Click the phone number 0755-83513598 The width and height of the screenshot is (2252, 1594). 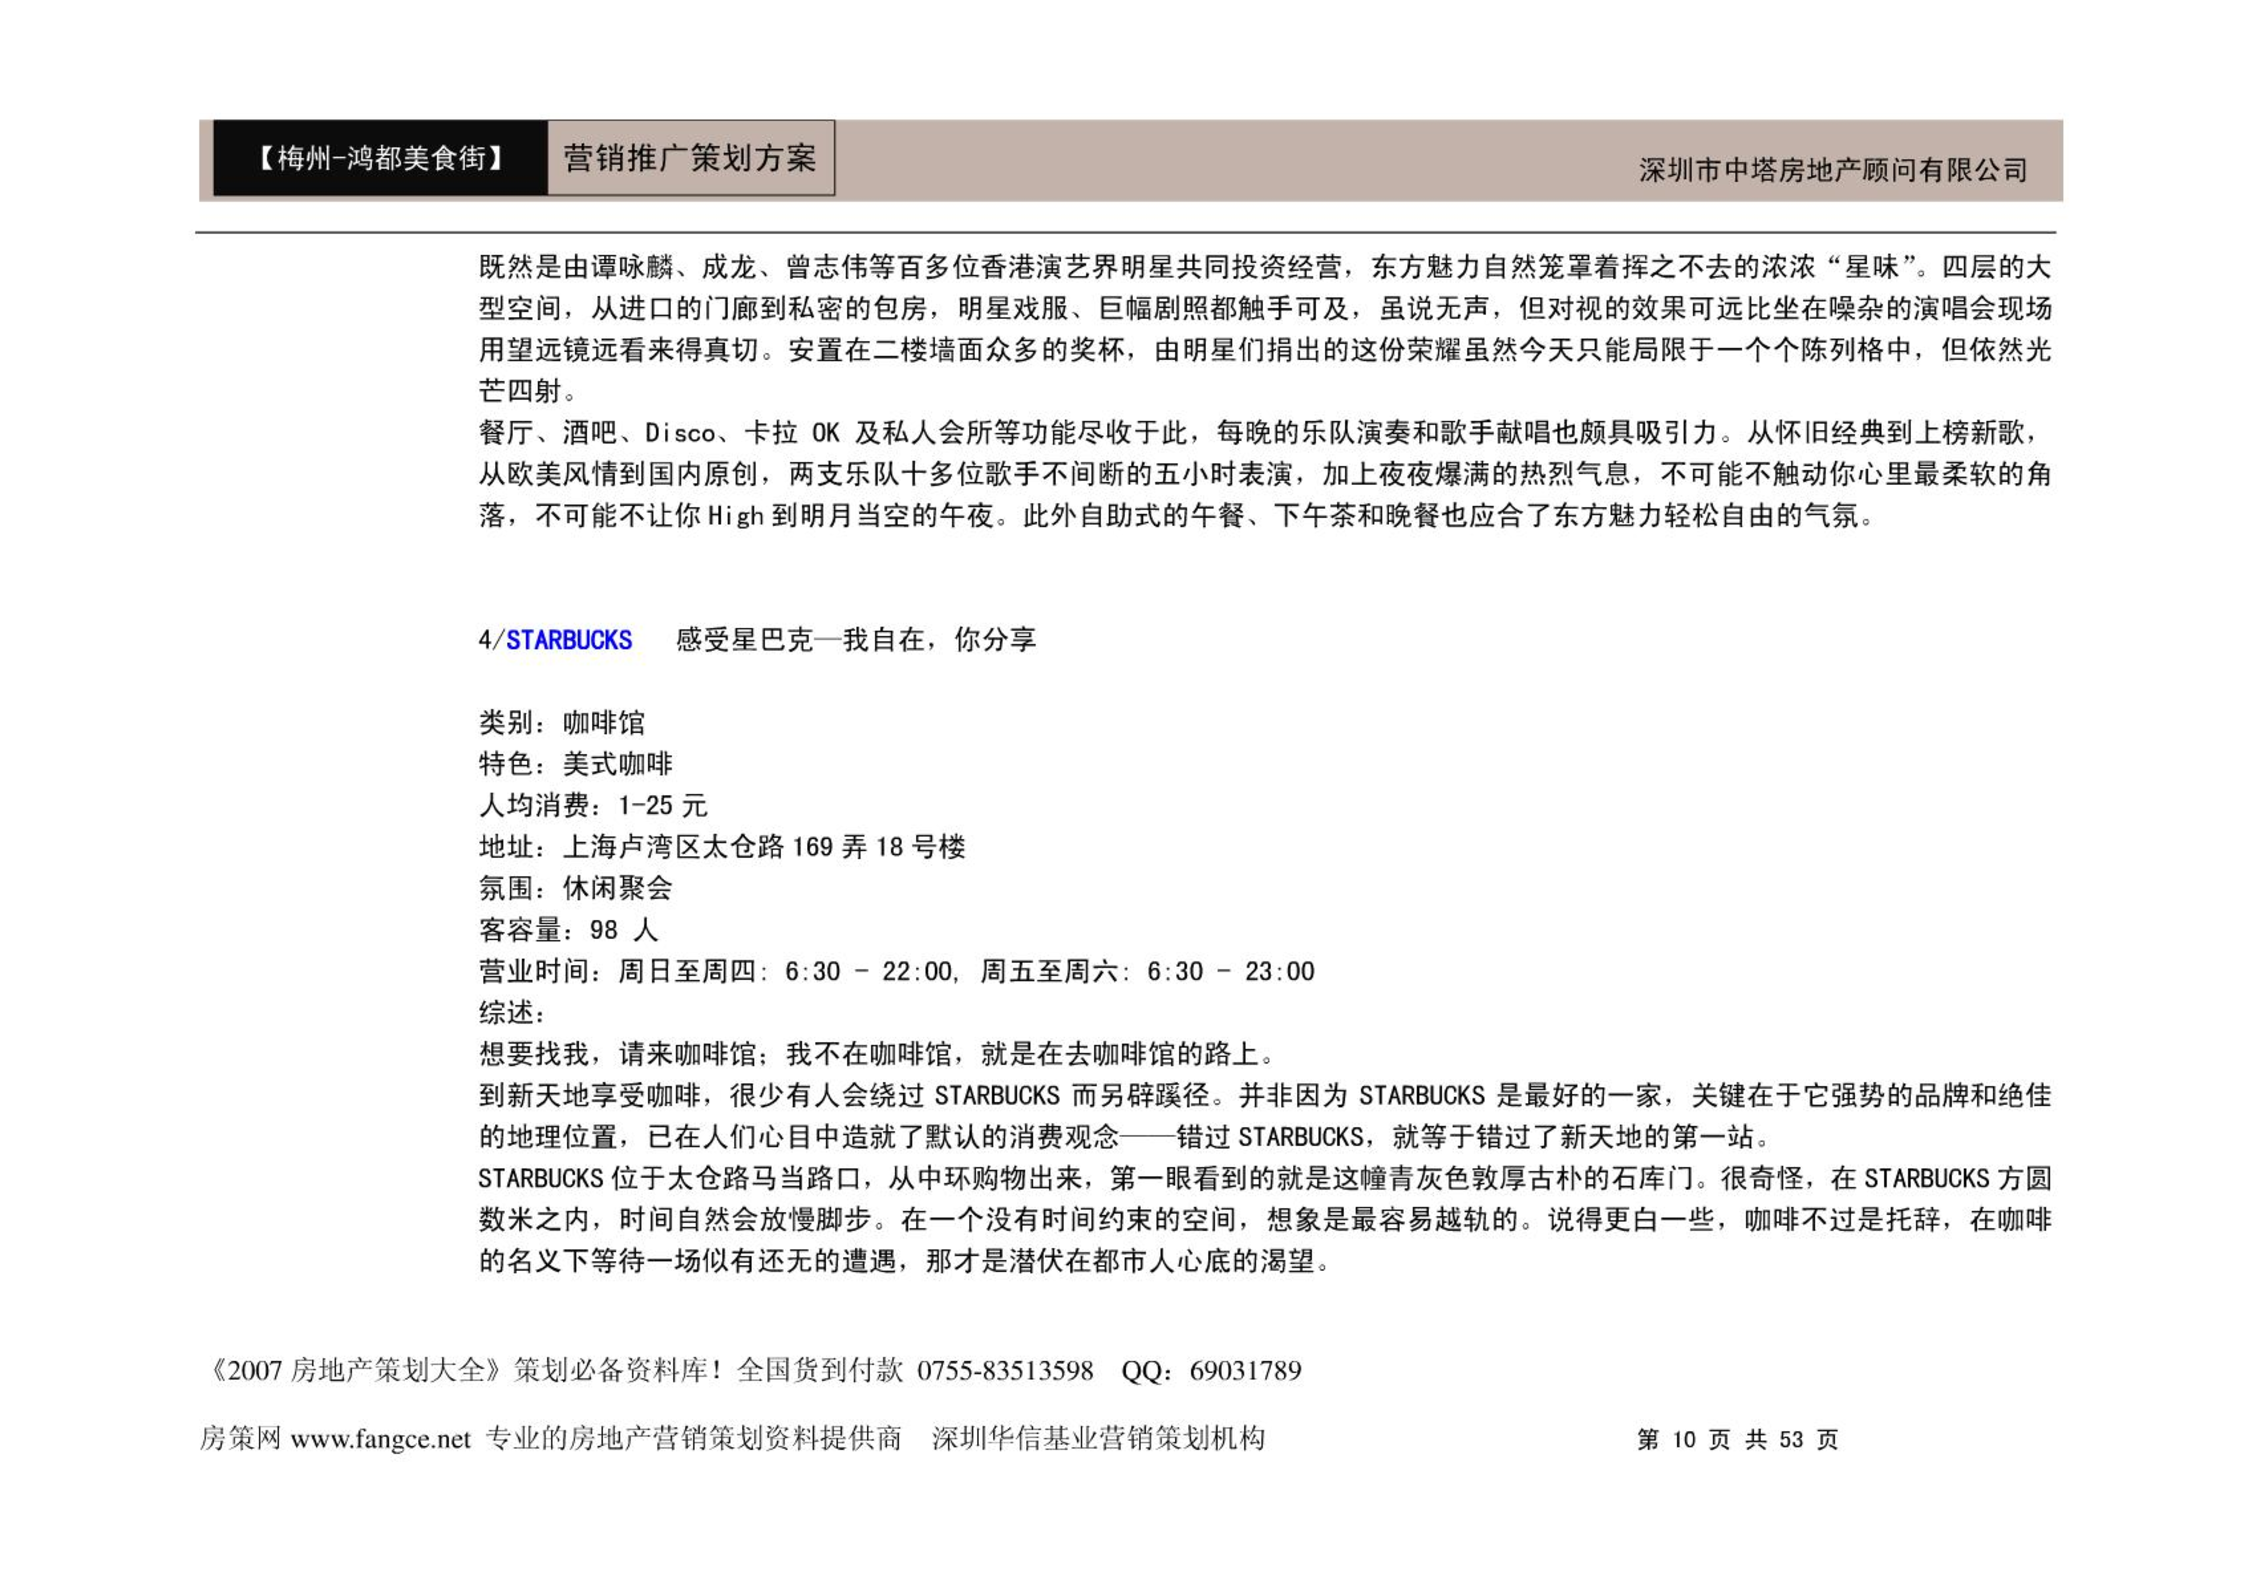[x=1004, y=1370]
